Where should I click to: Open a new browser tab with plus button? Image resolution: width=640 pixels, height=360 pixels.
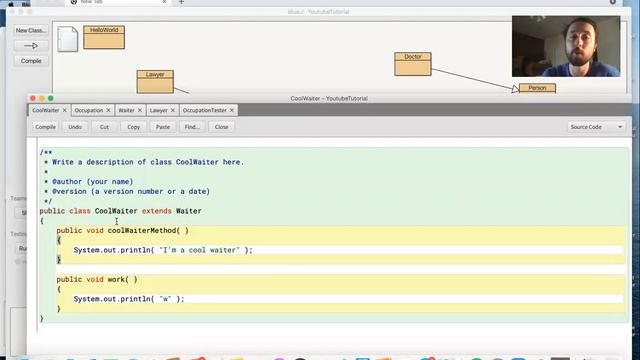181,2
